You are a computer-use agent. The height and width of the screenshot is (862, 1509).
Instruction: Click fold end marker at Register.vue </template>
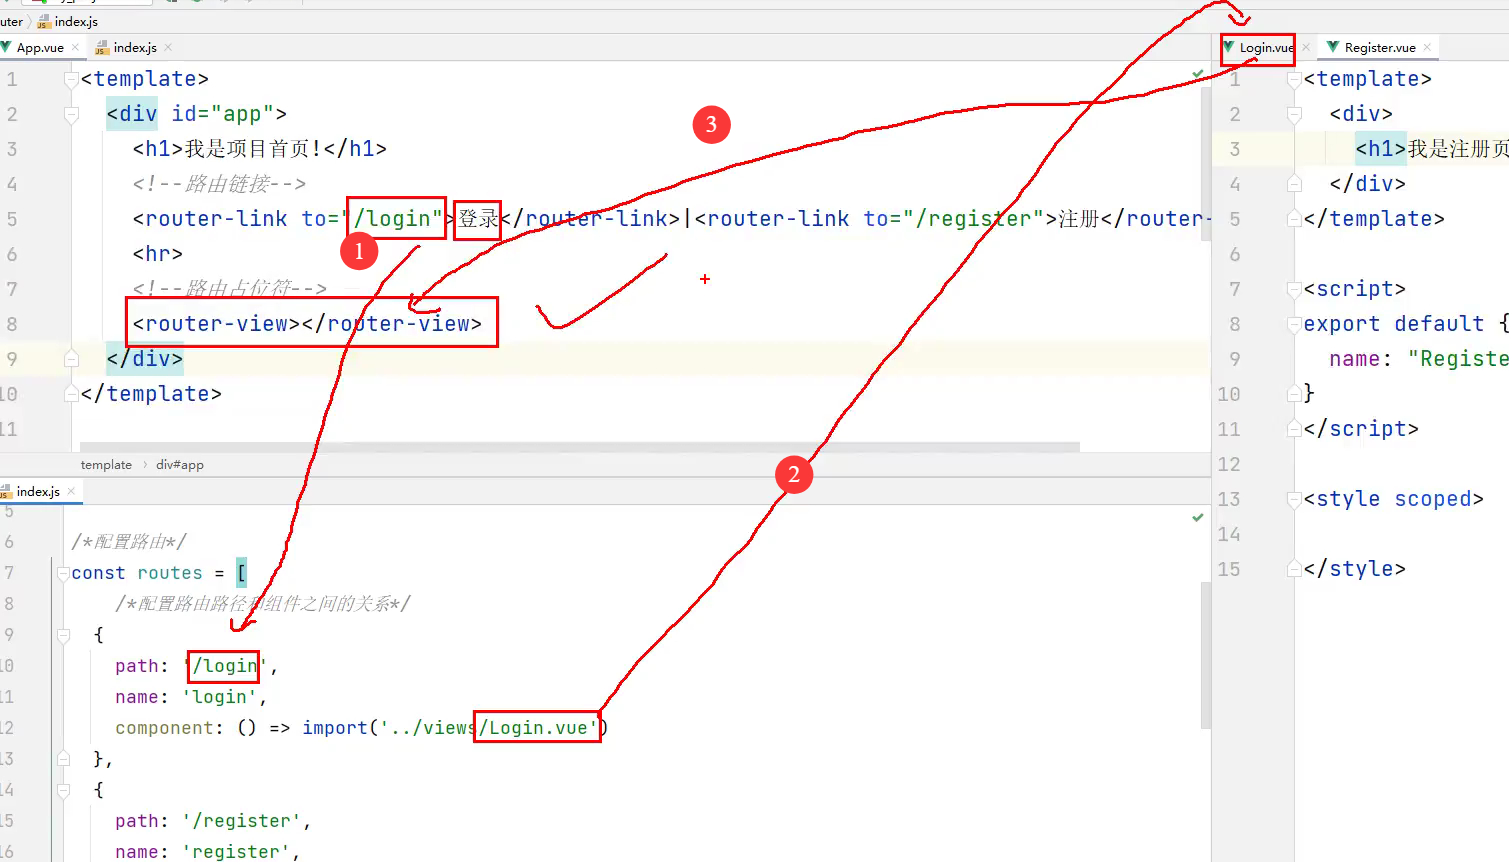(x=1294, y=219)
